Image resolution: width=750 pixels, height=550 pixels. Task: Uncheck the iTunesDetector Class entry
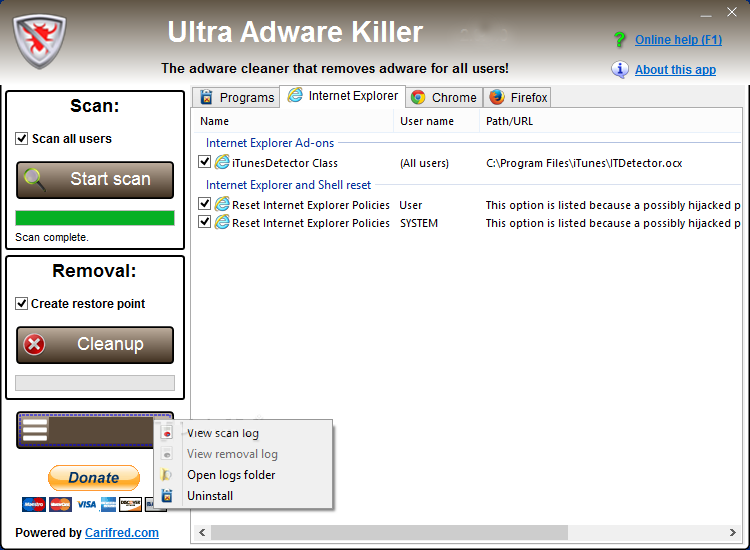pos(204,162)
